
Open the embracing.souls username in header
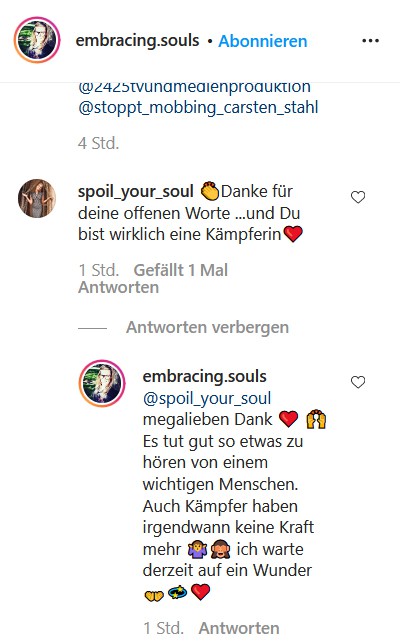(x=138, y=40)
